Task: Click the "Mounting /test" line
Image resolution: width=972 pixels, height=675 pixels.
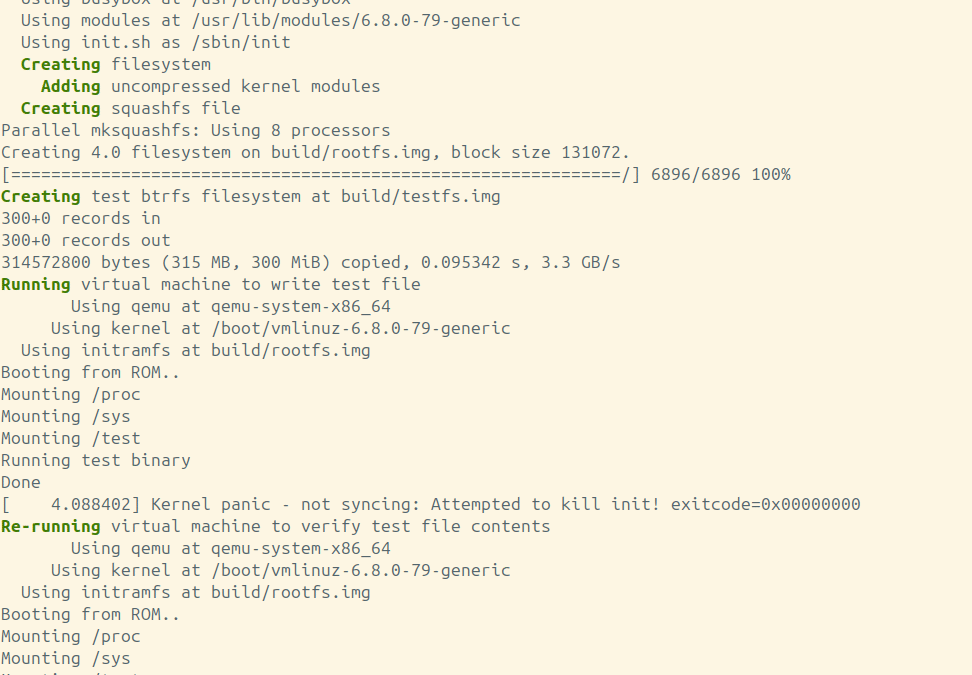Action: point(70,438)
